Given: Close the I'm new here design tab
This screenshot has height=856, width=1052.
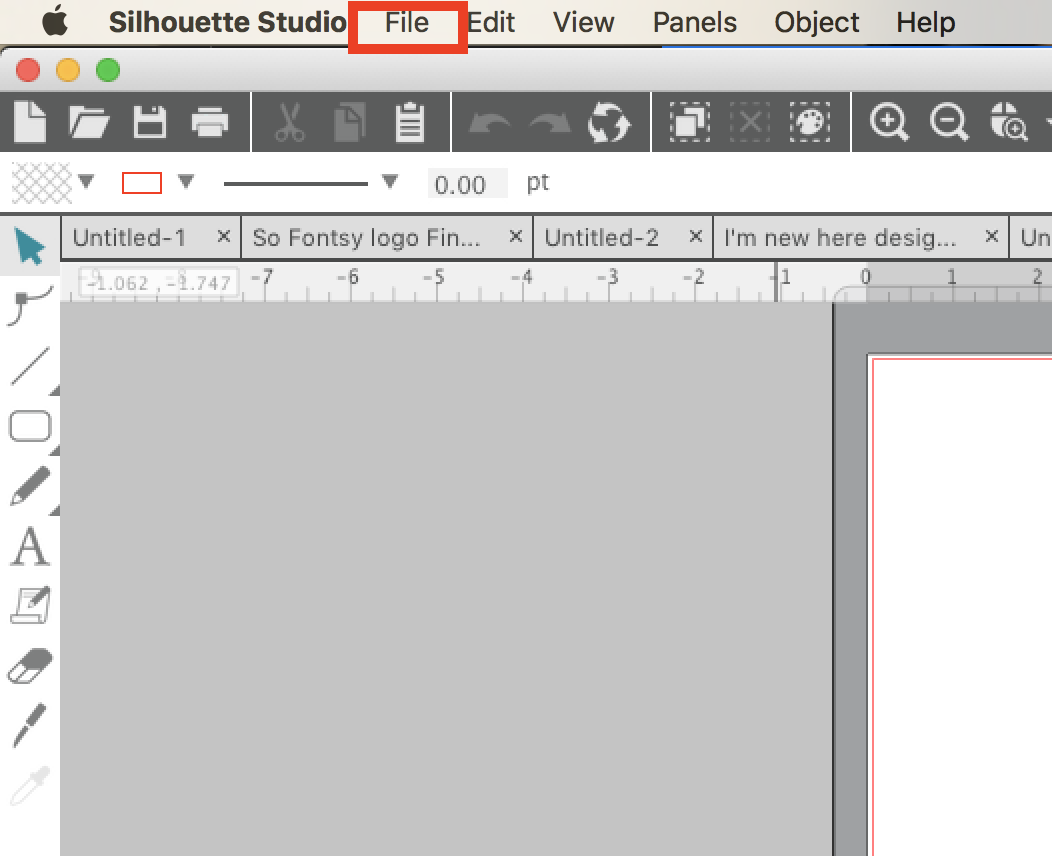Looking at the screenshot, I should pos(991,236).
